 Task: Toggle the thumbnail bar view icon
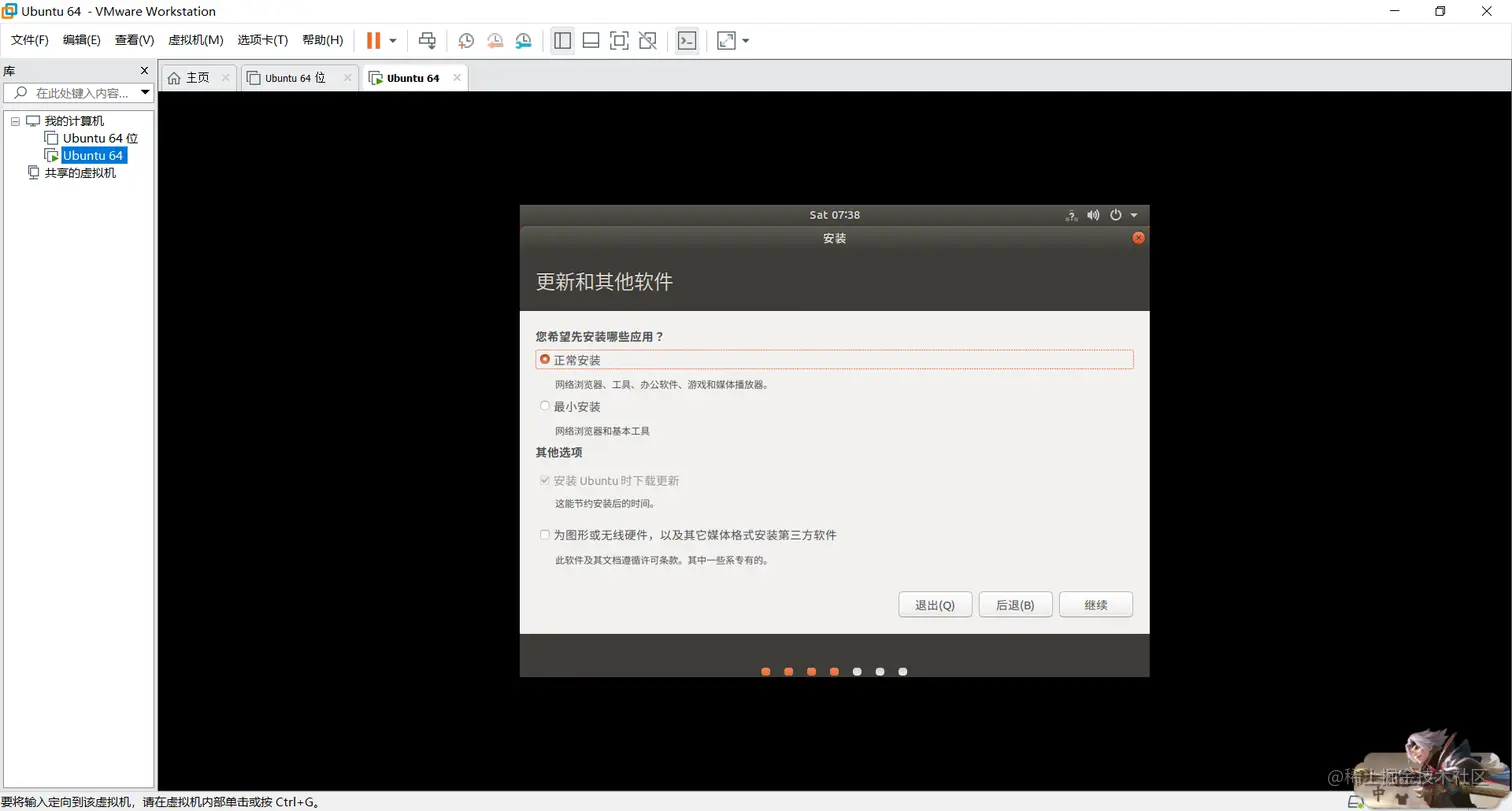[x=591, y=41]
